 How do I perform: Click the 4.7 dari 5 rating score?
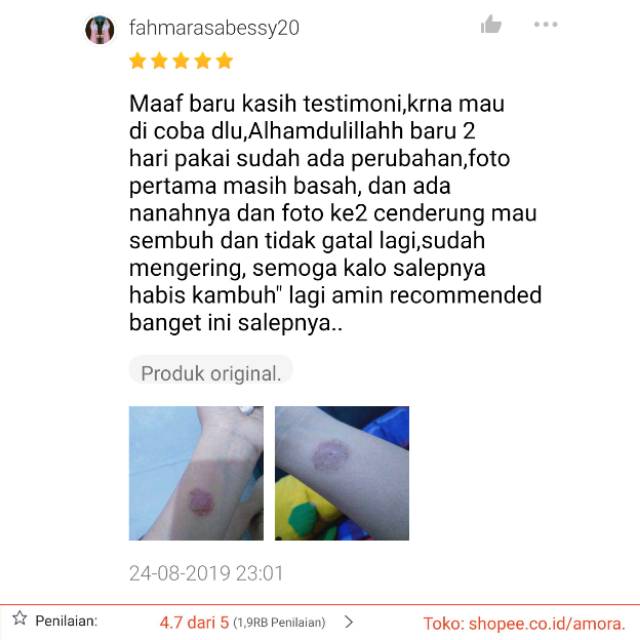tap(194, 622)
